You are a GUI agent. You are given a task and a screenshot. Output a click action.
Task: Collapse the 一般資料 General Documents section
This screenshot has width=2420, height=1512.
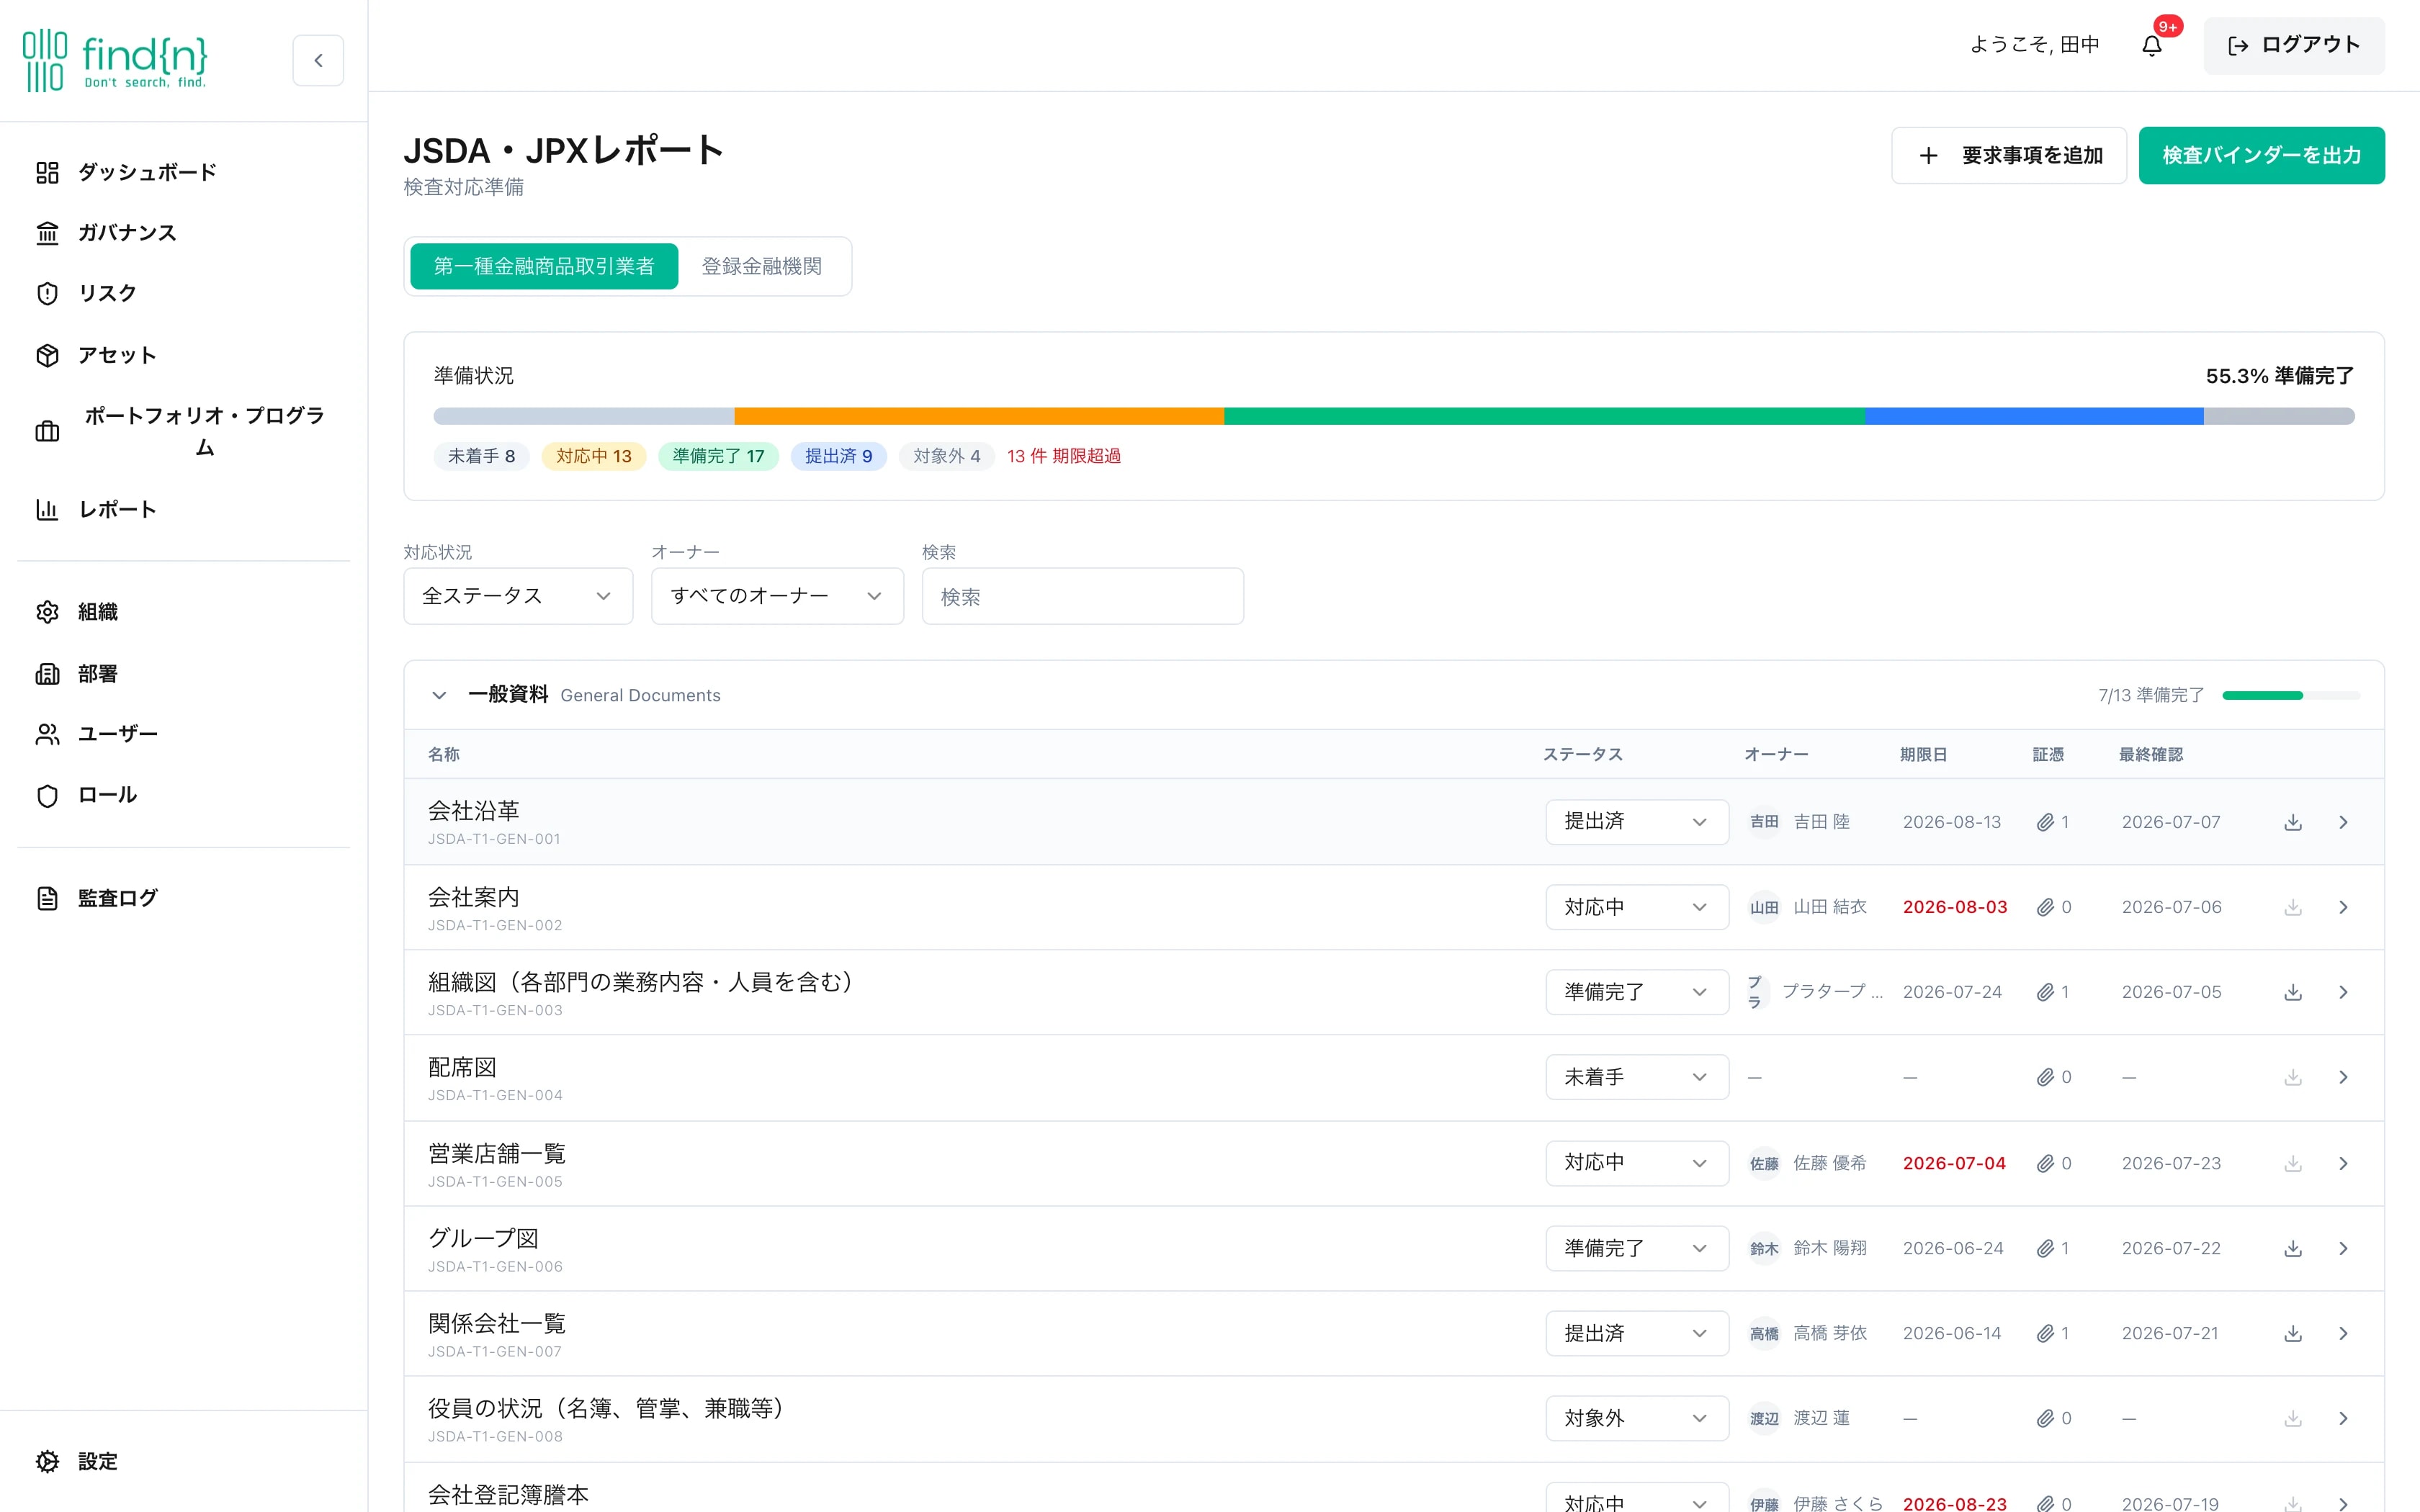coord(439,695)
